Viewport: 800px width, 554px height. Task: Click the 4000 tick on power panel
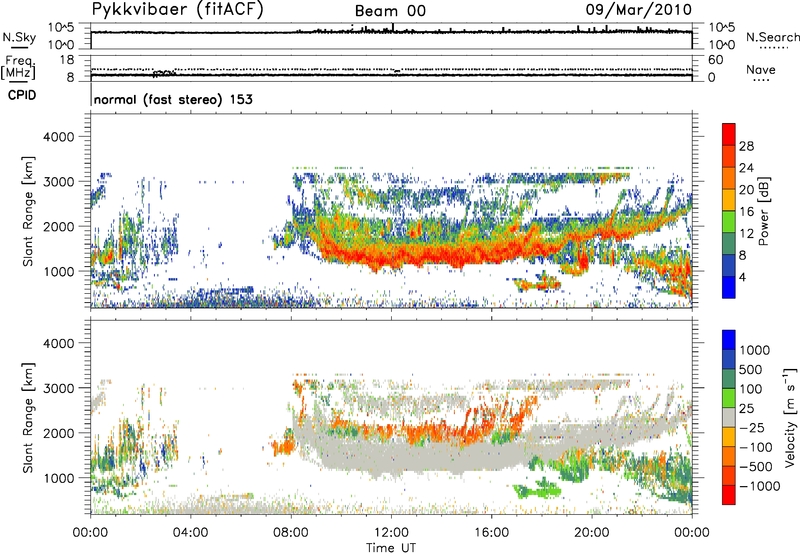coord(58,137)
